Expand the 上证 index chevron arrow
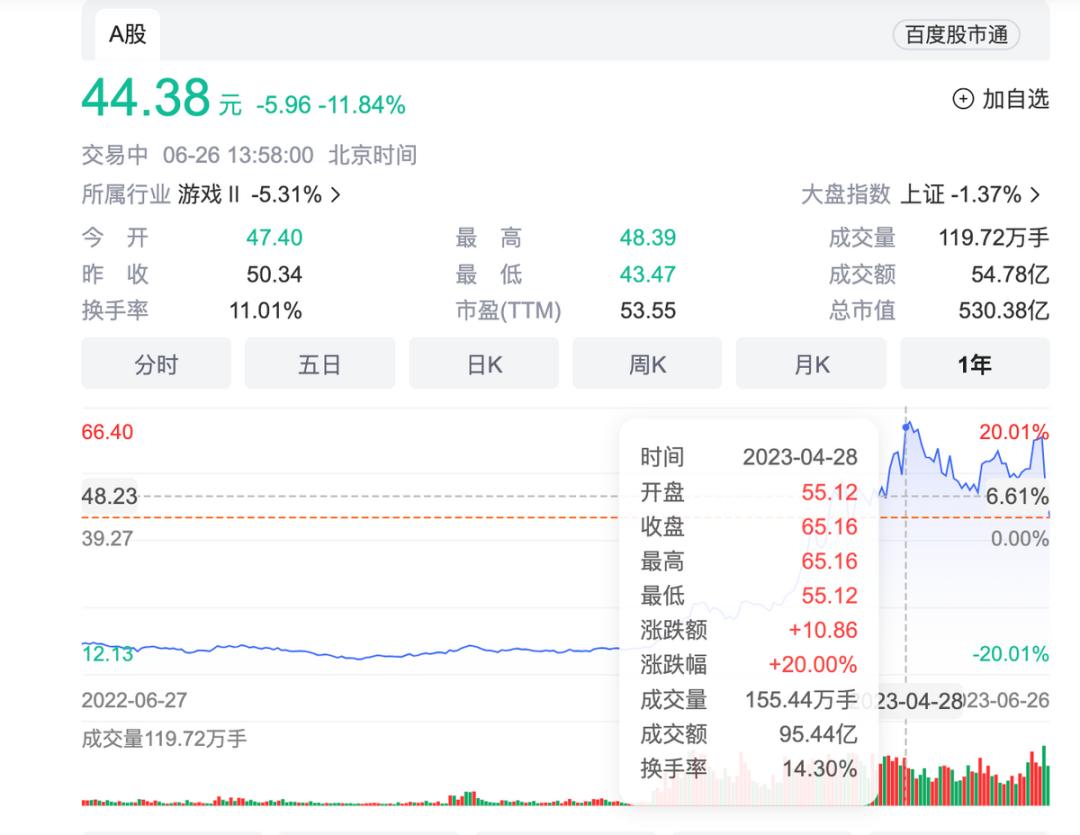Image resolution: width=1080 pixels, height=835 pixels. click(1035, 194)
